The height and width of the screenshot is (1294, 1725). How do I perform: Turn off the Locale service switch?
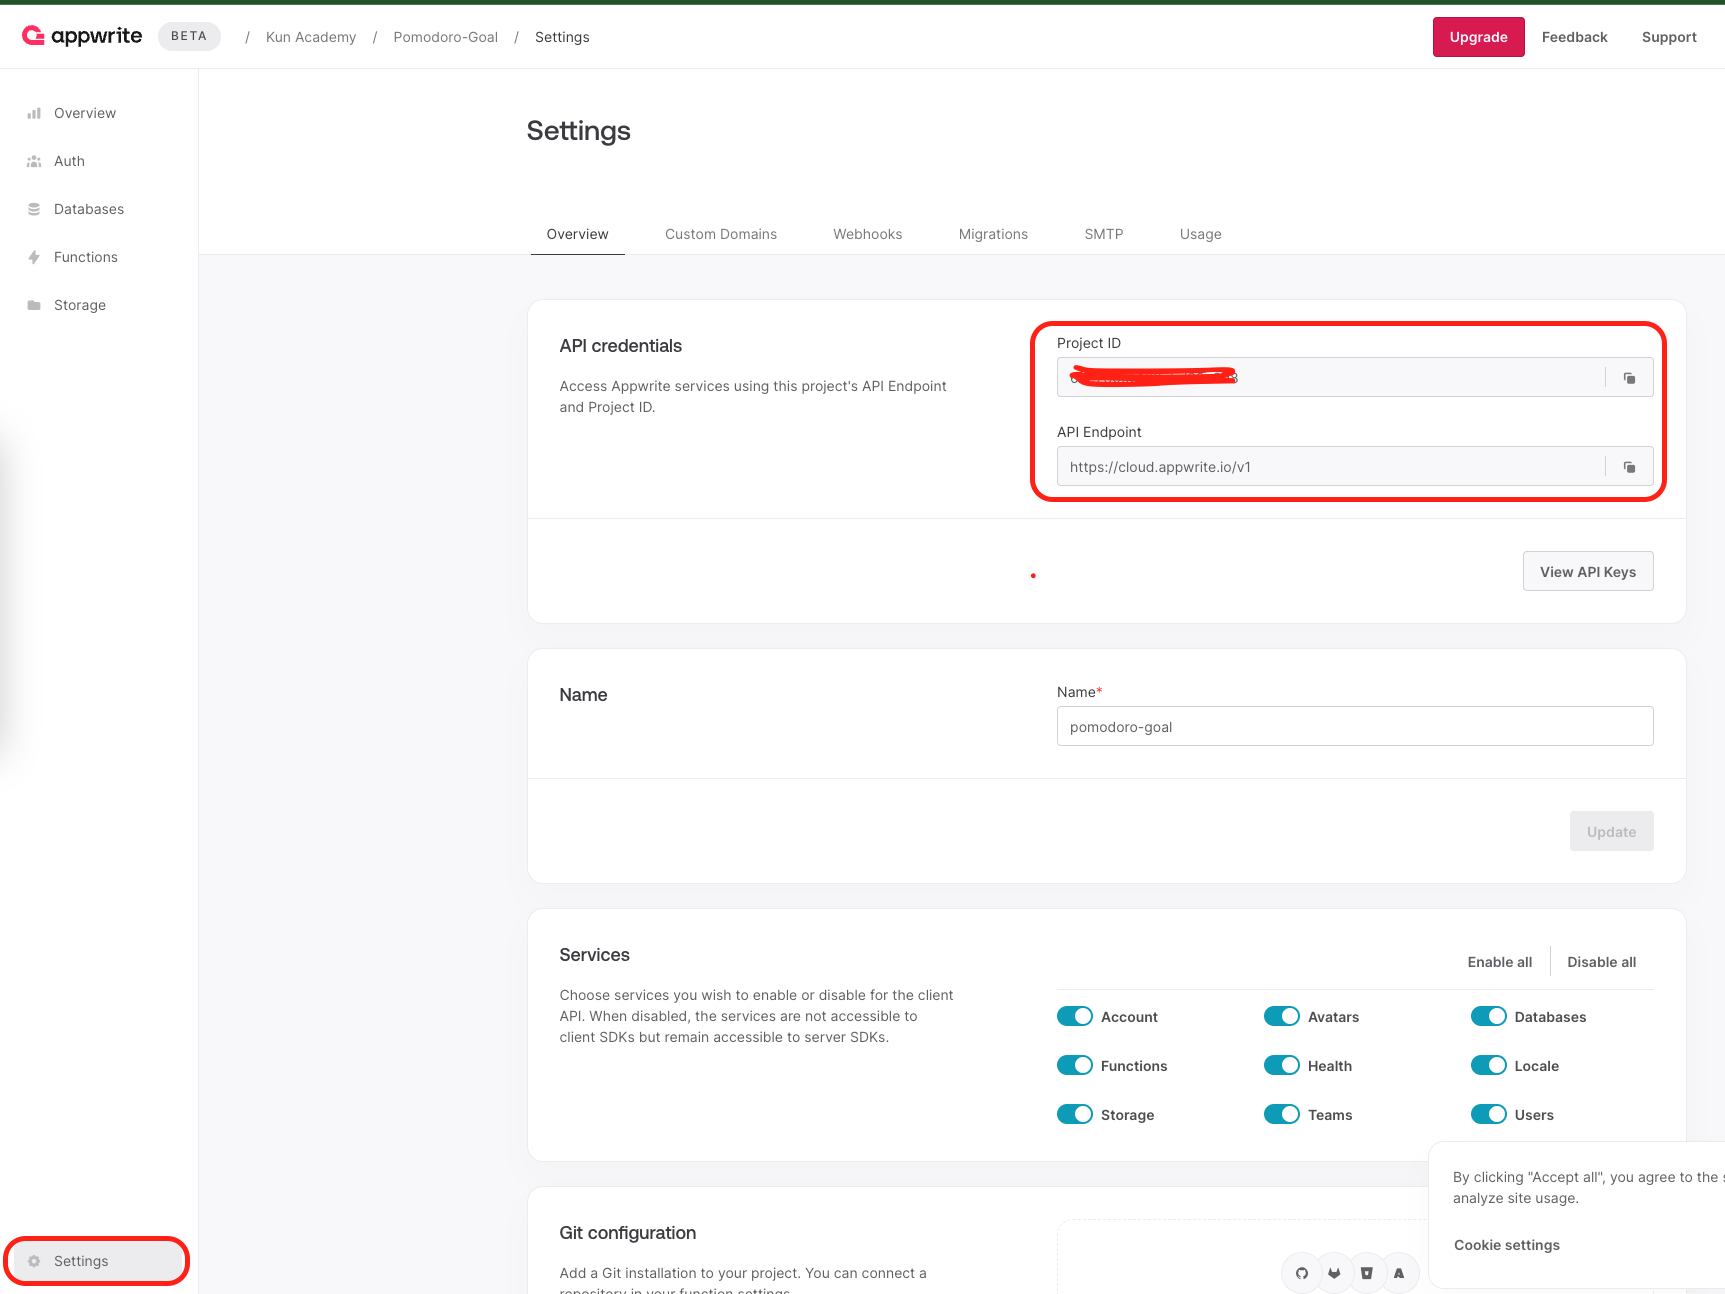click(1489, 1065)
